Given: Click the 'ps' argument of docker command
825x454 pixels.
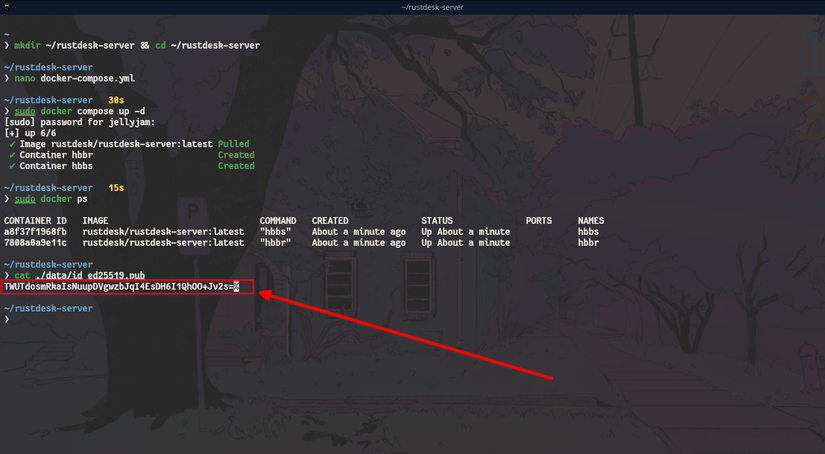Looking at the screenshot, I should pyautogui.click(x=82, y=199).
